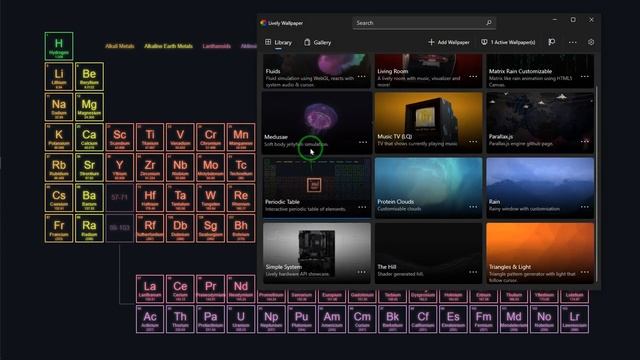Open more options for Living Room wallpaper
The height and width of the screenshot is (360, 640).
(473, 76)
